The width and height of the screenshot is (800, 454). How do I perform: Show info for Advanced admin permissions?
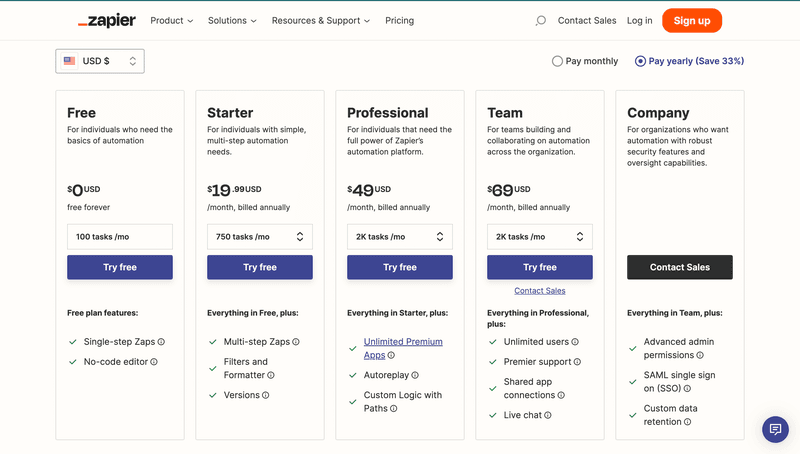point(700,355)
